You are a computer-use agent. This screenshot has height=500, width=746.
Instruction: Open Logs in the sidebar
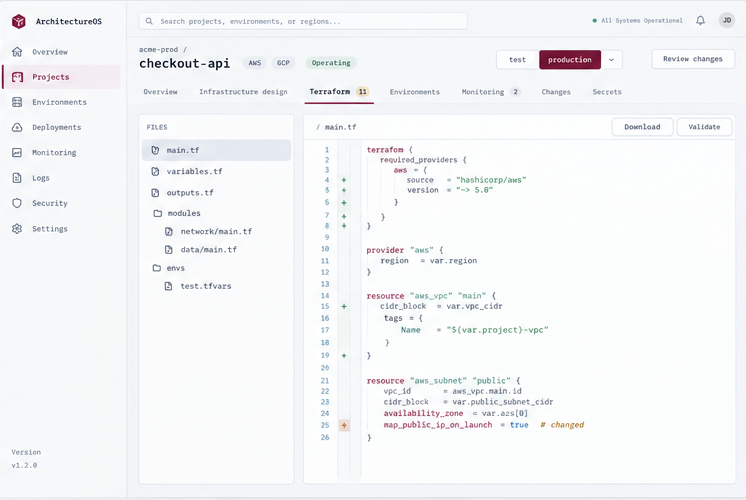pyautogui.click(x=61, y=177)
